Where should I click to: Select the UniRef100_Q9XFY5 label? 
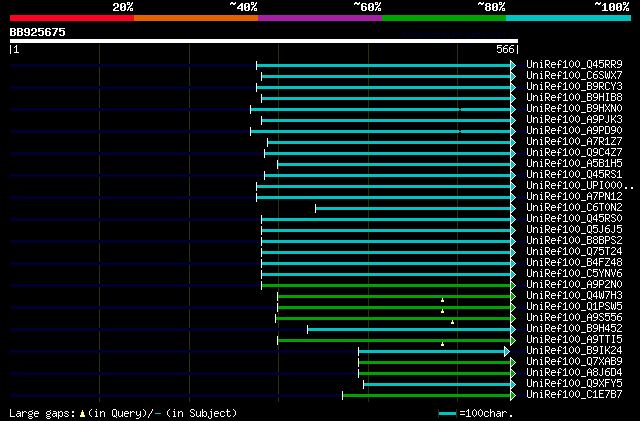point(574,384)
